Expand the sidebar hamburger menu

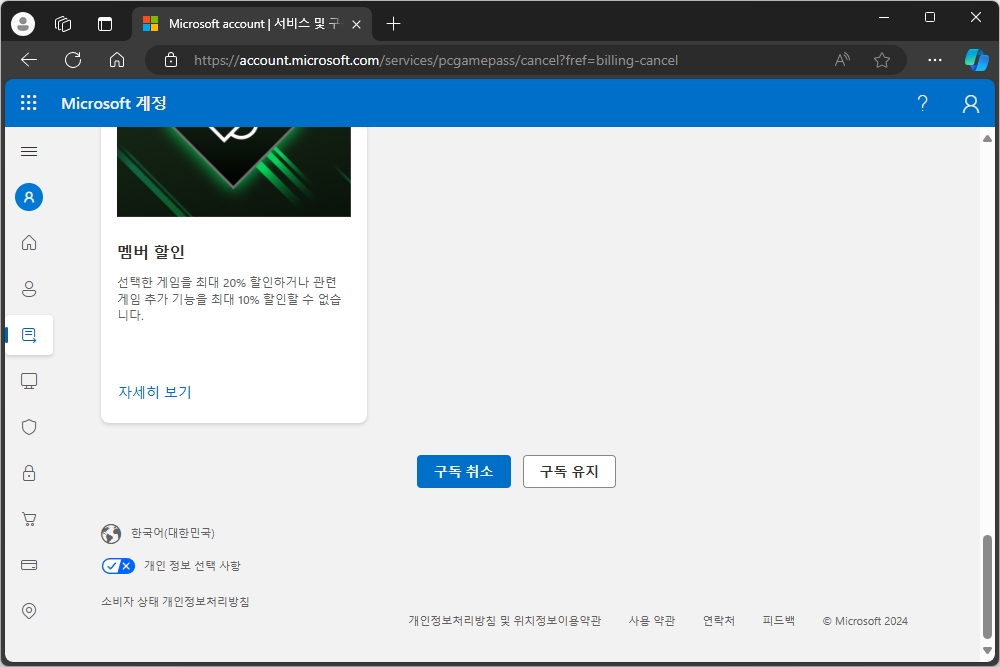click(x=29, y=151)
